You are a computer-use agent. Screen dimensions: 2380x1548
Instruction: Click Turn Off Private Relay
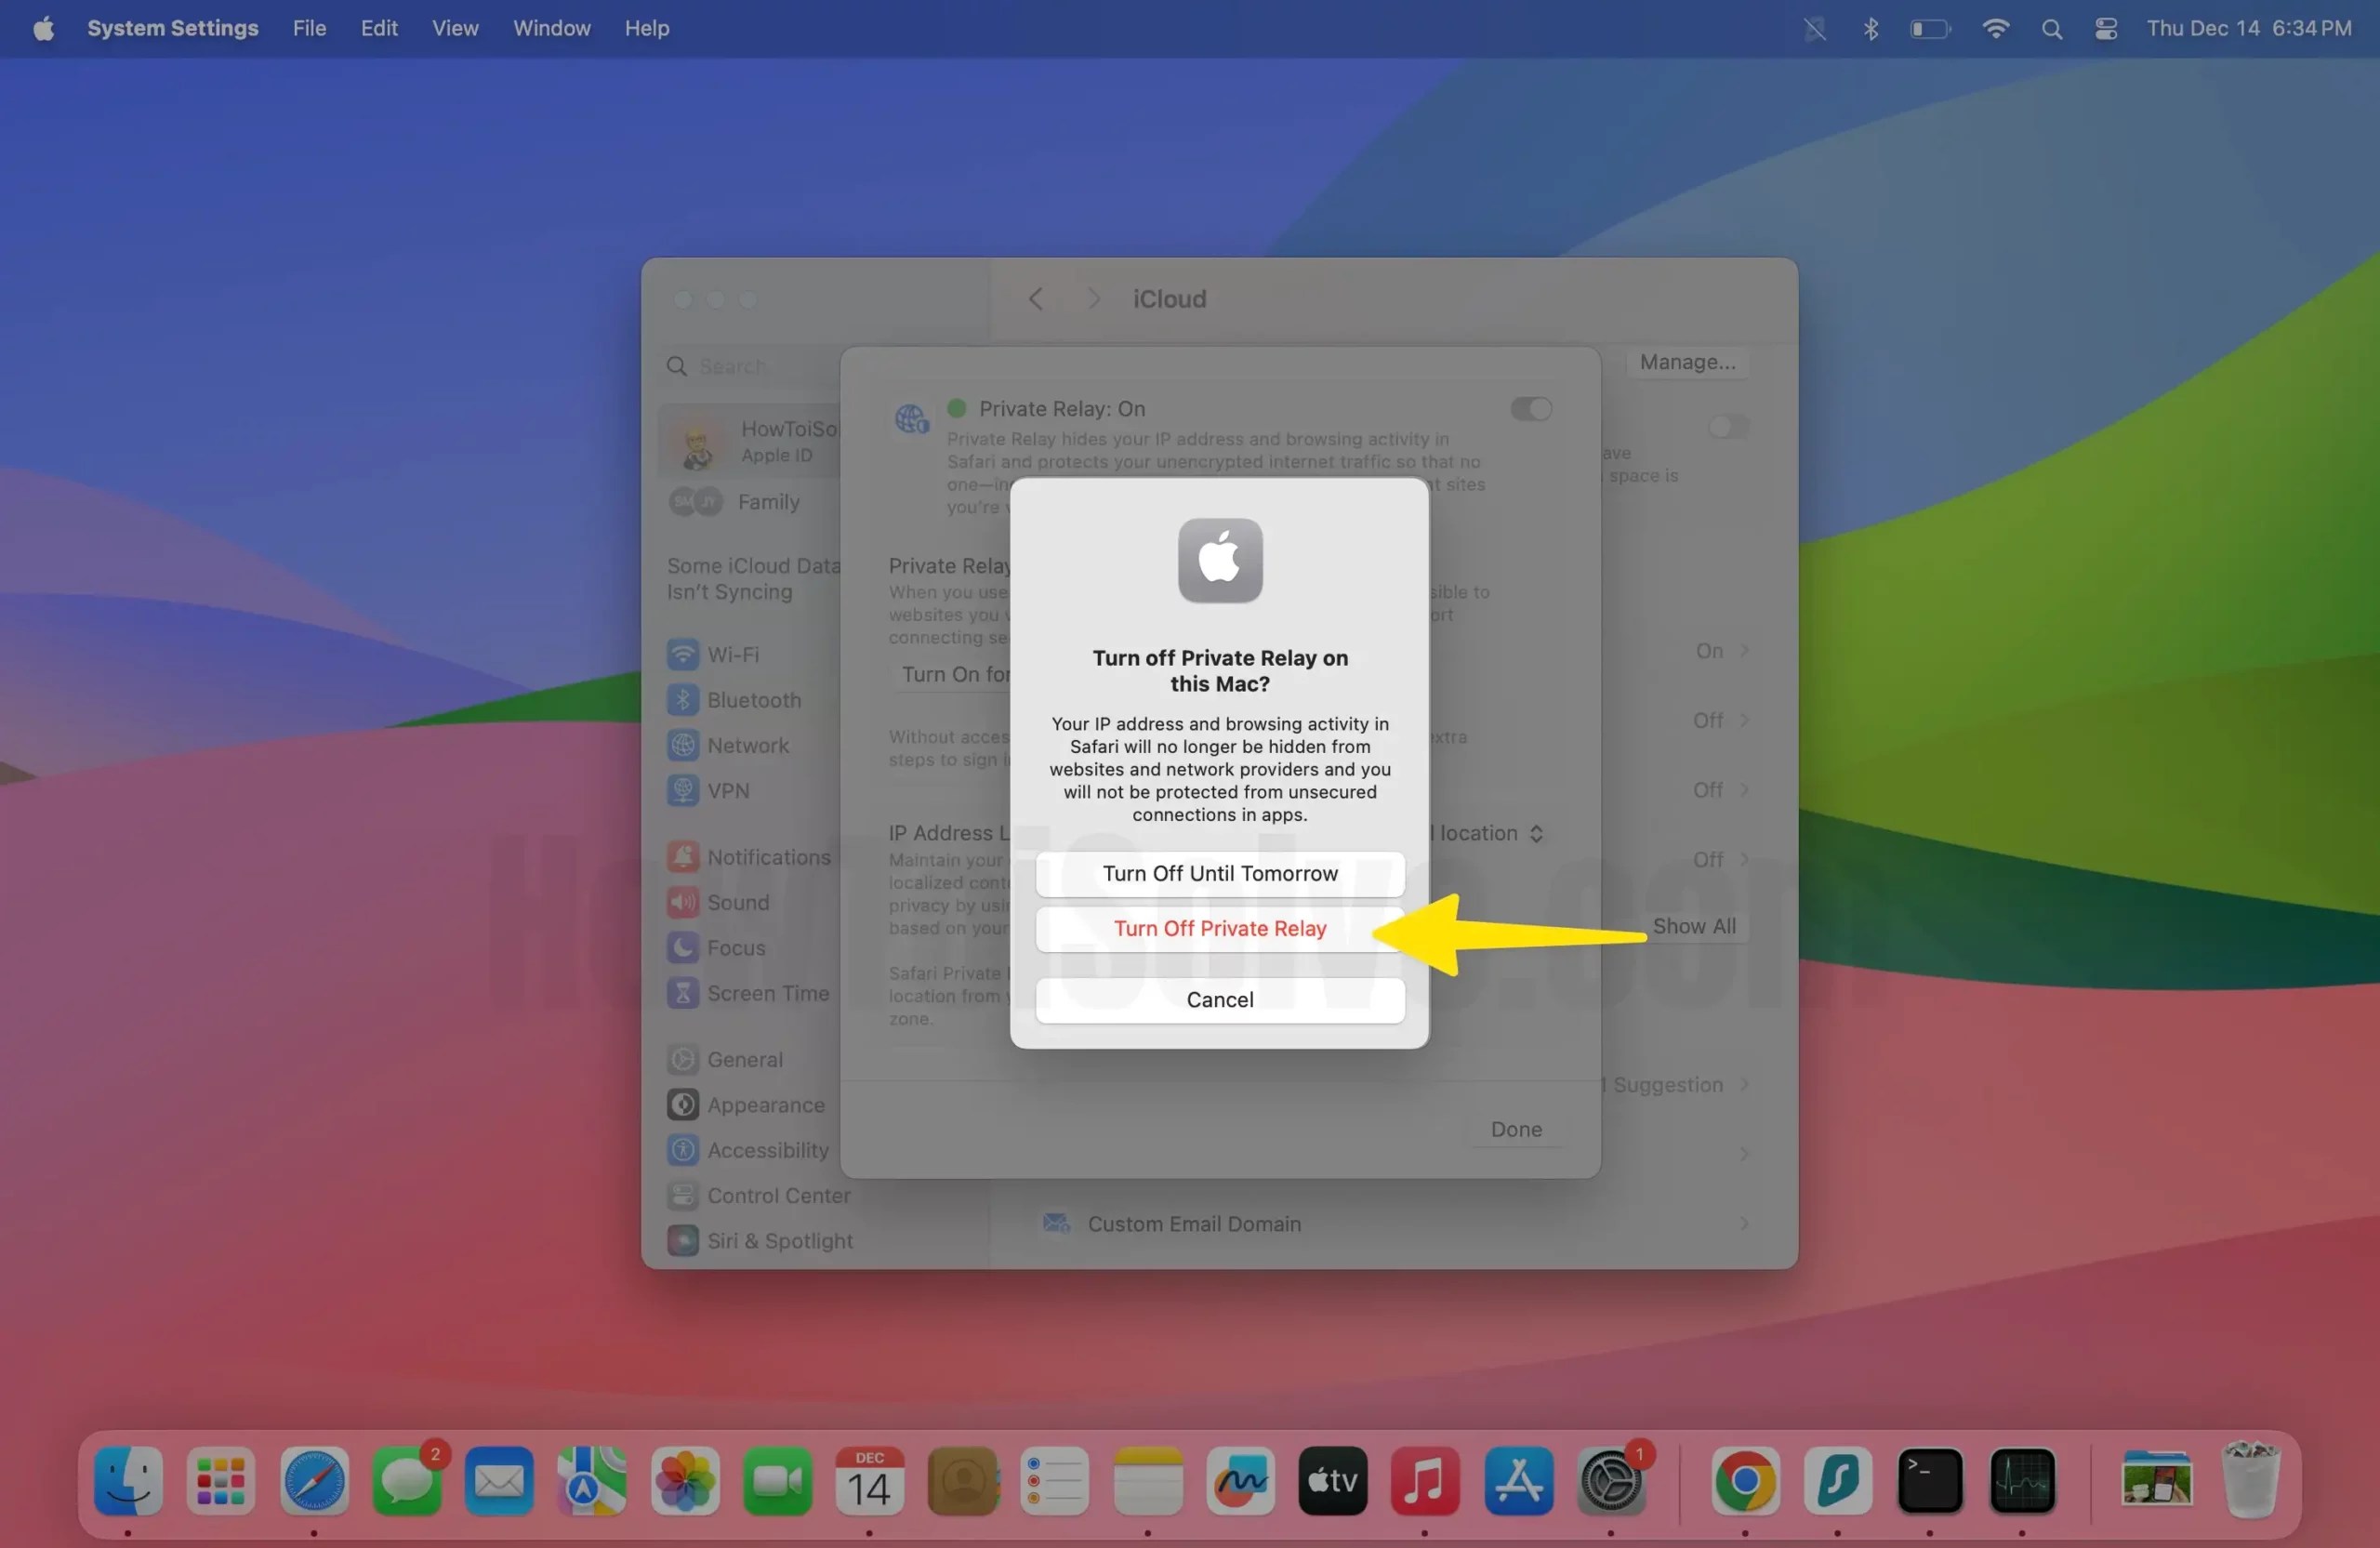tap(1219, 928)
